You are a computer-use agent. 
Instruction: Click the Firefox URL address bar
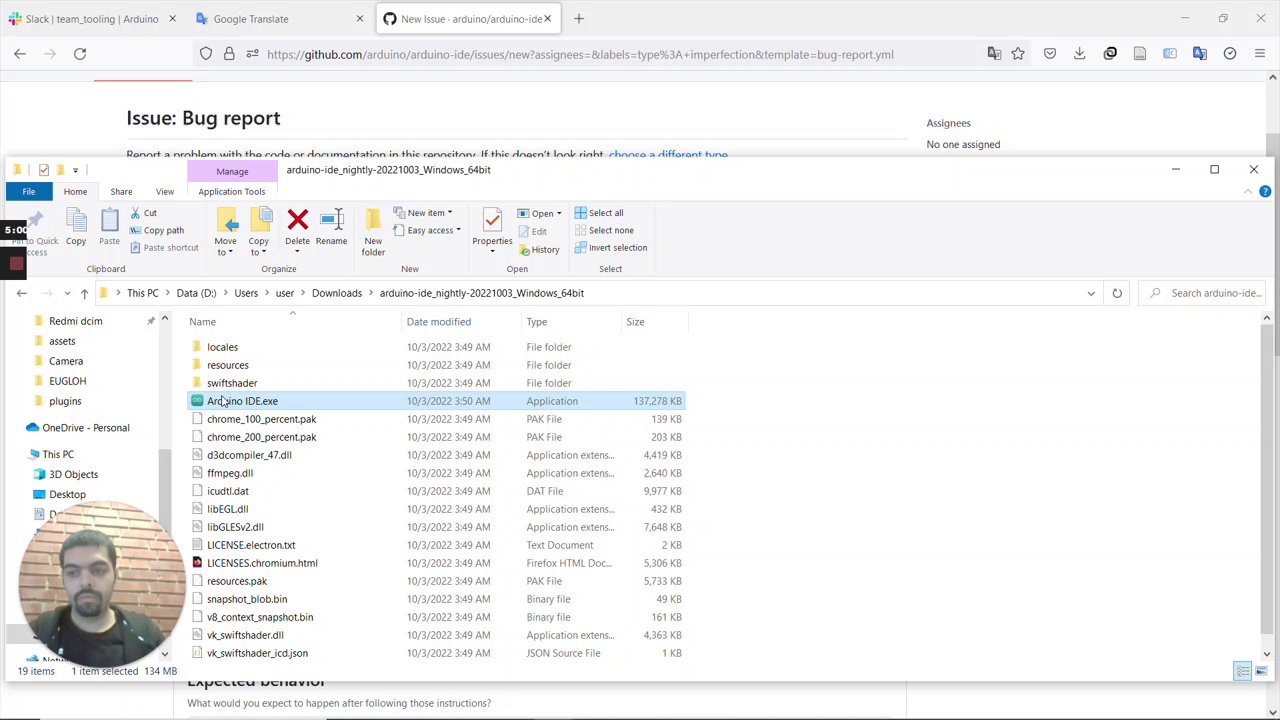point(580,54)
